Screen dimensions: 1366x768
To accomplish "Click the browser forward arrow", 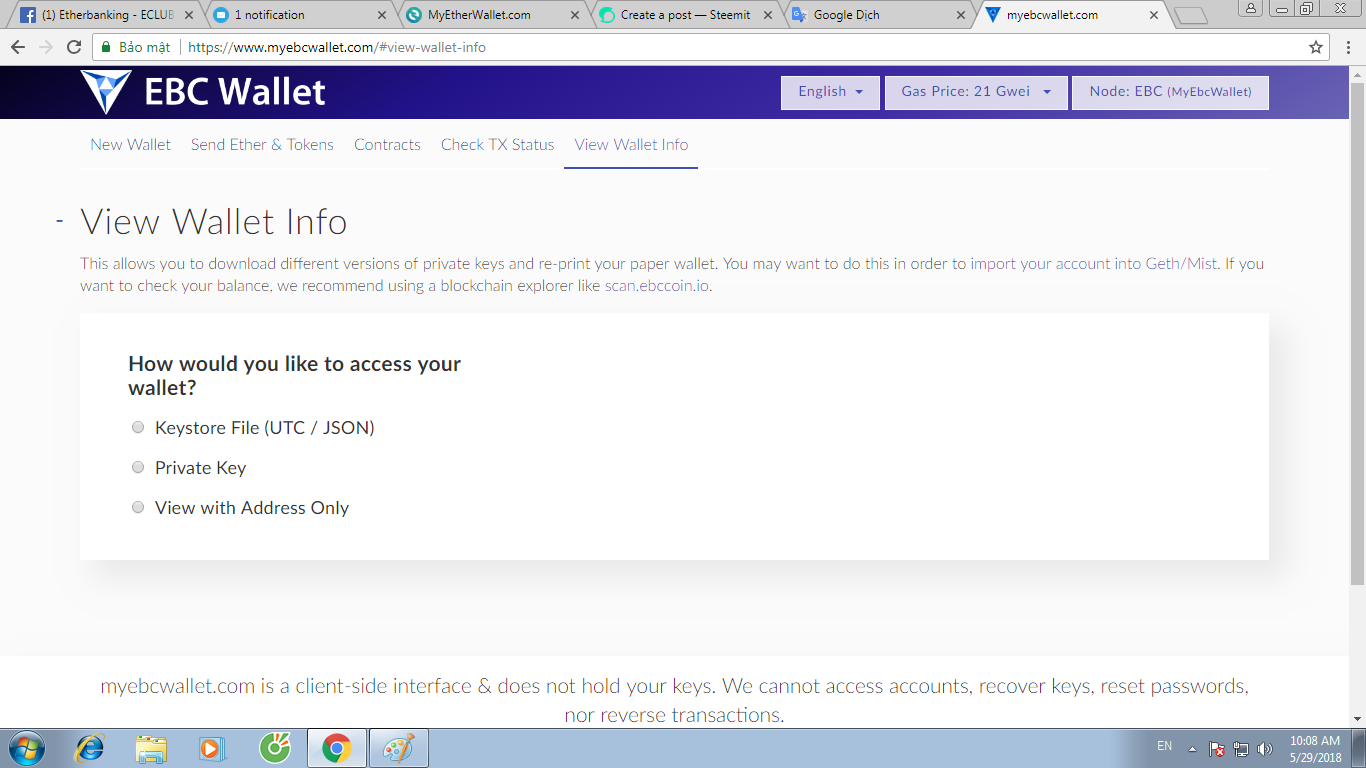I will (x=45, y=47).
